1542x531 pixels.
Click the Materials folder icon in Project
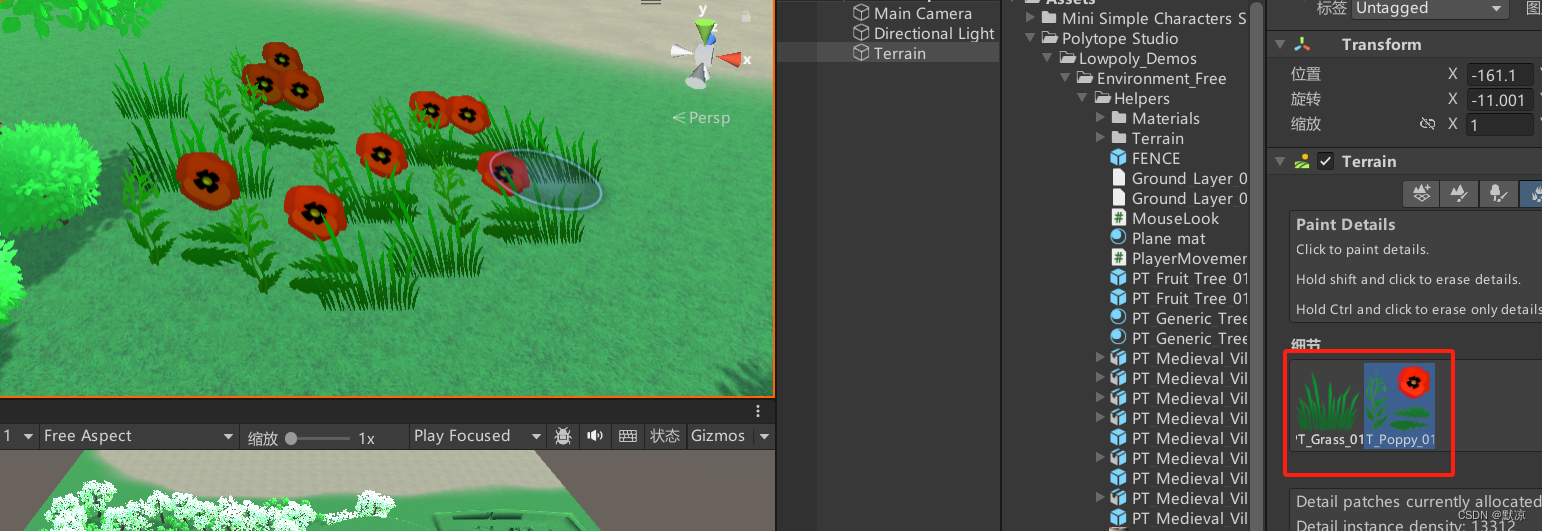(1119, 118)
